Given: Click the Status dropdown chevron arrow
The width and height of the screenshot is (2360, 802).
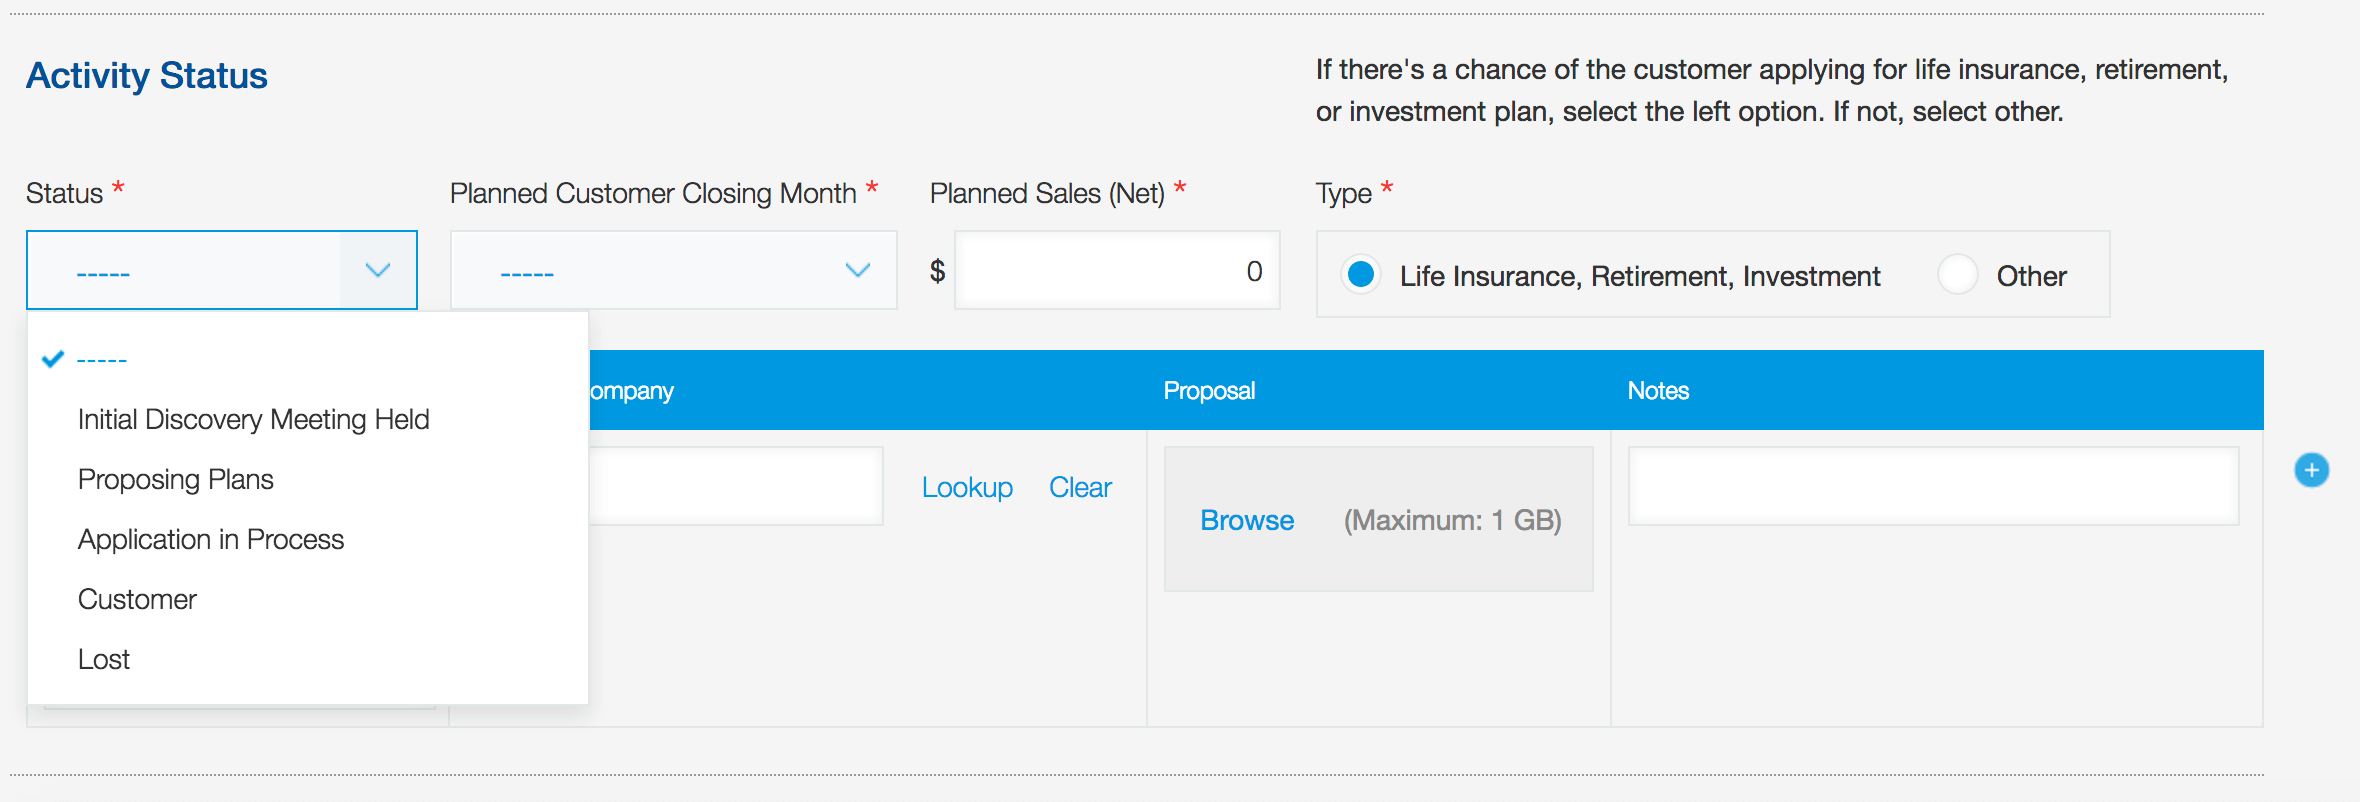Looking at the screenshot, I should click(x=377, y=270).
